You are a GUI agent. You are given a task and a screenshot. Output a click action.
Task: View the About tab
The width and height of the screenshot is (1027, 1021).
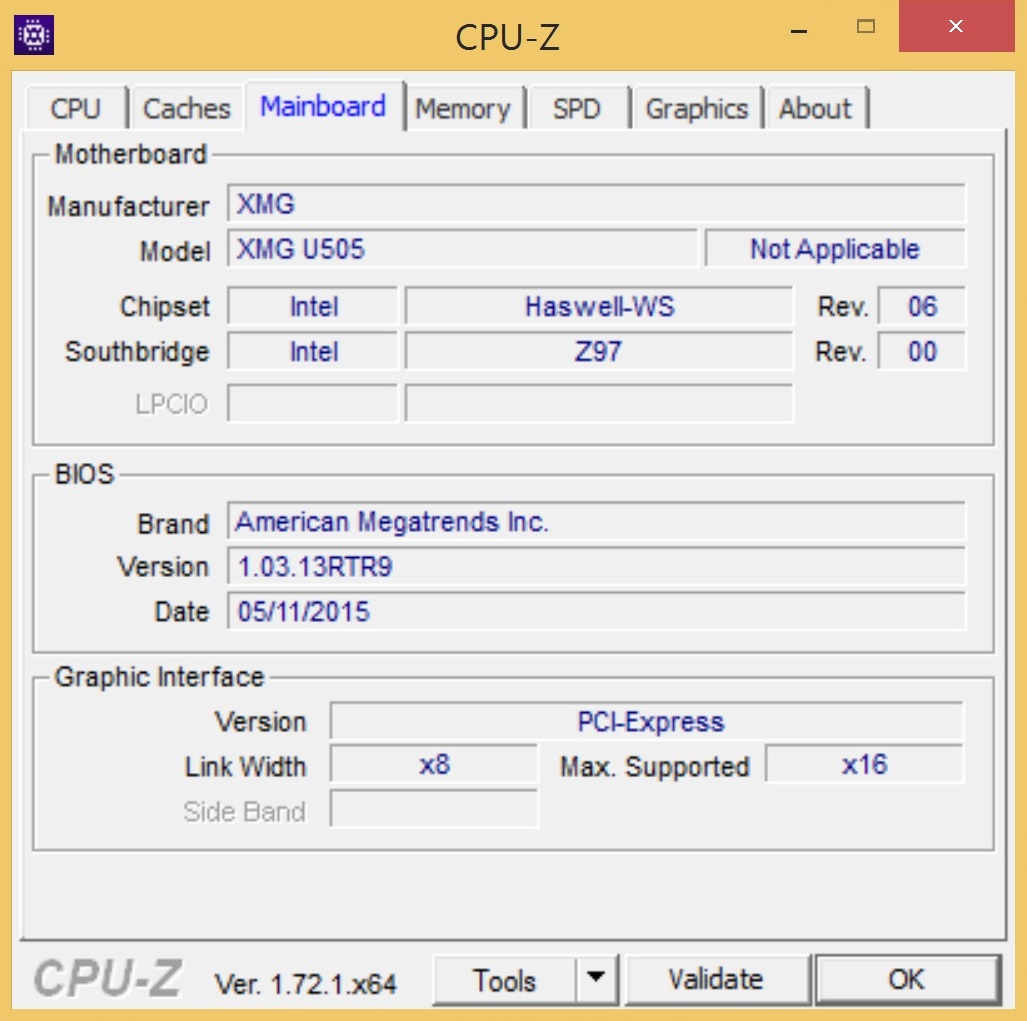click(815, 108)
